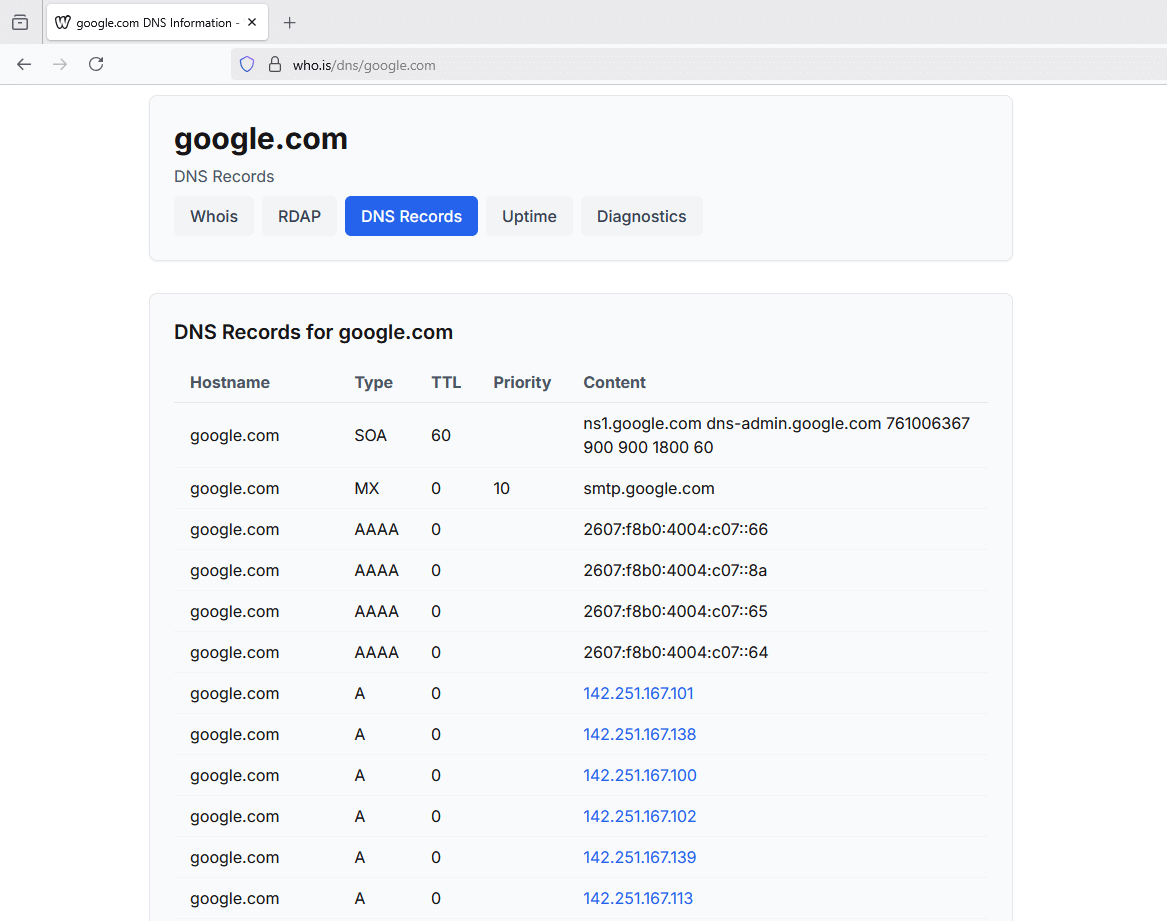The width and height of the screenshot is (1167, 921).
Task: Click the A type cell for 142.251.167.101
Action: pyautogui.click(x=359, y=693)
